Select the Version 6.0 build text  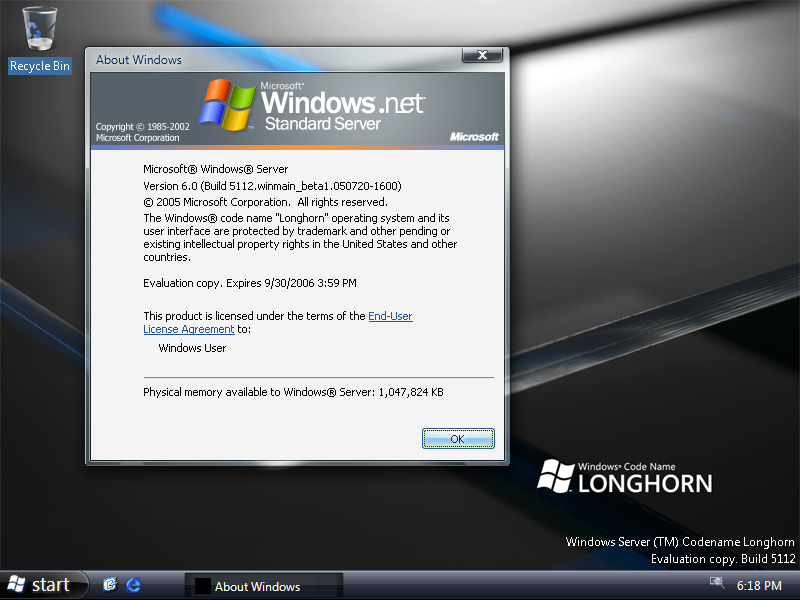(x=272, y=186)
